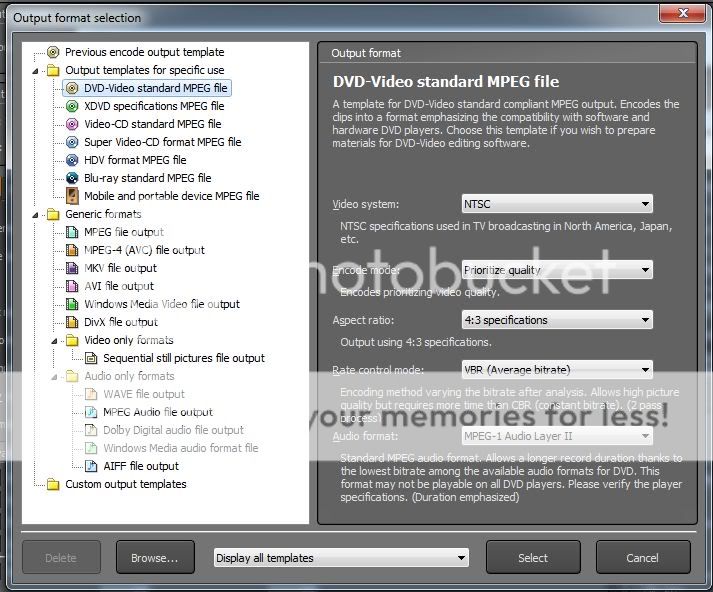Screen dimensions: 713x592
Task: Select Previous encode output template
Action: pos(144,52)
